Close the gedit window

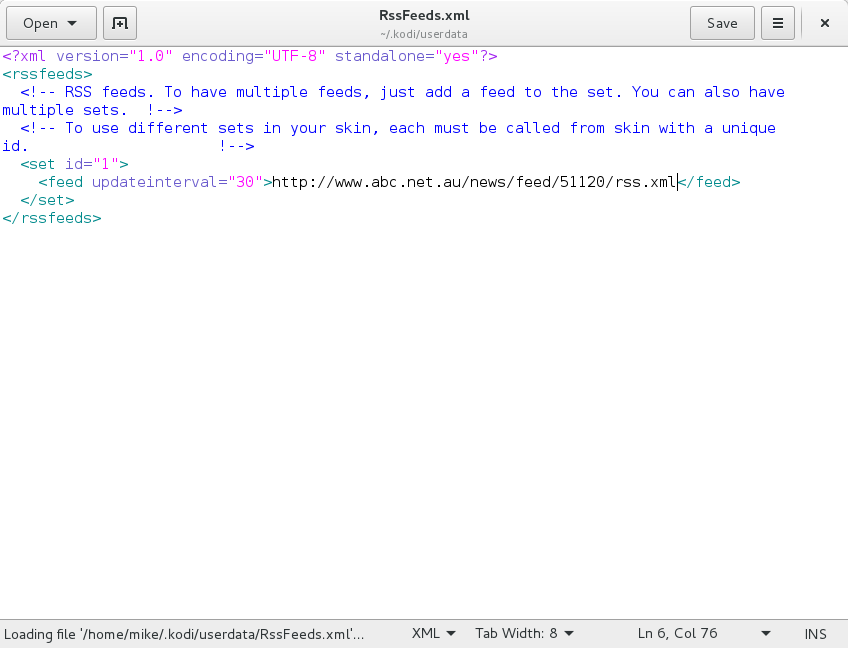(x=825, y=23)
